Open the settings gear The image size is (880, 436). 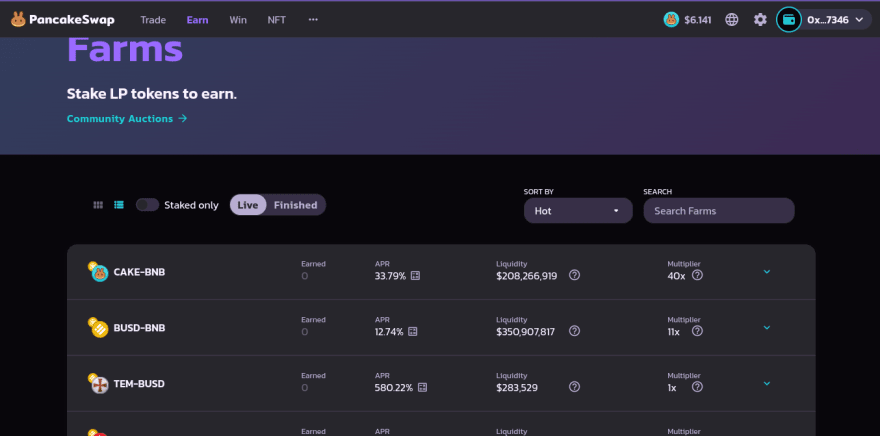pos(760,20)
